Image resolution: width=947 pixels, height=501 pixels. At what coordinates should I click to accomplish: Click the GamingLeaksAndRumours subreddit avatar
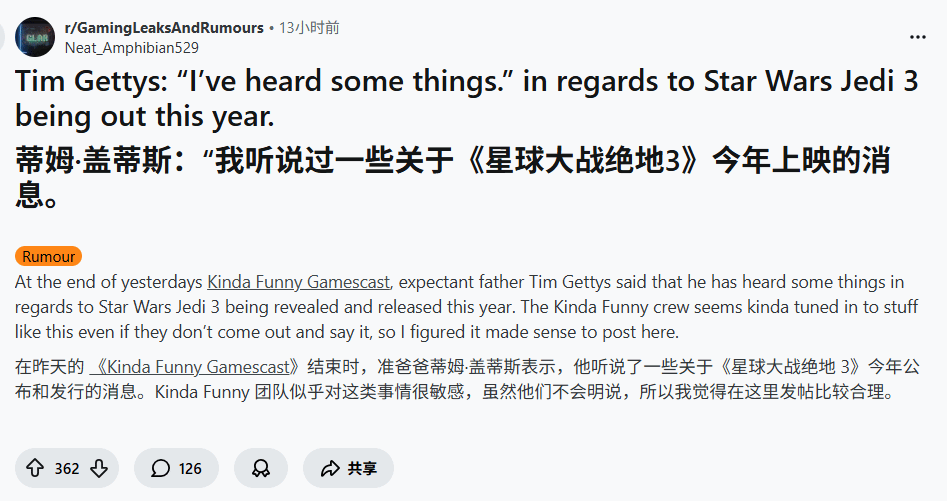tap(36, 37)
